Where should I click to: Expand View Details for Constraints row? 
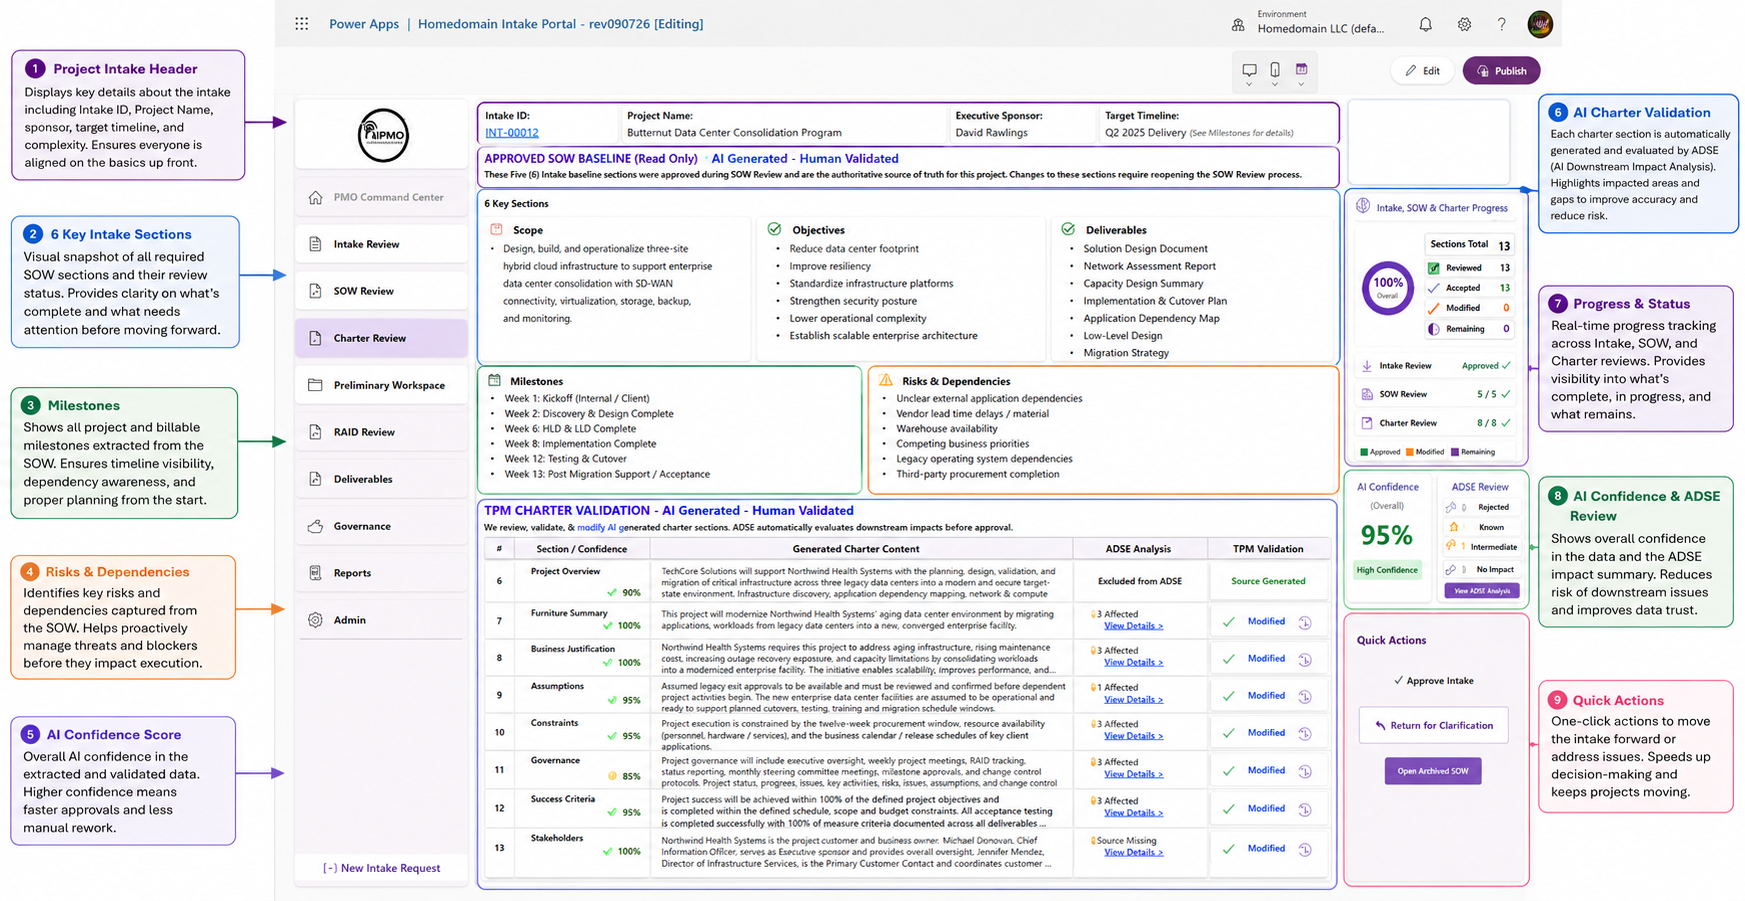[x=1133, y=736]
